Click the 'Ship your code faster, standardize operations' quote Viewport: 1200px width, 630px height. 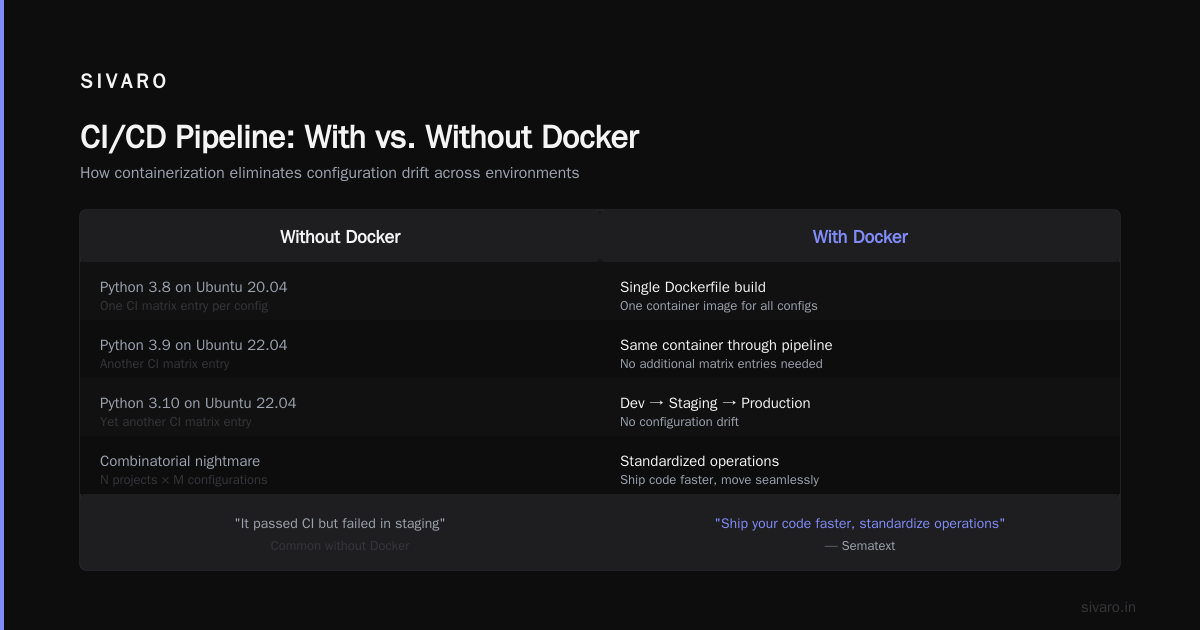click(x=860, y=523)
